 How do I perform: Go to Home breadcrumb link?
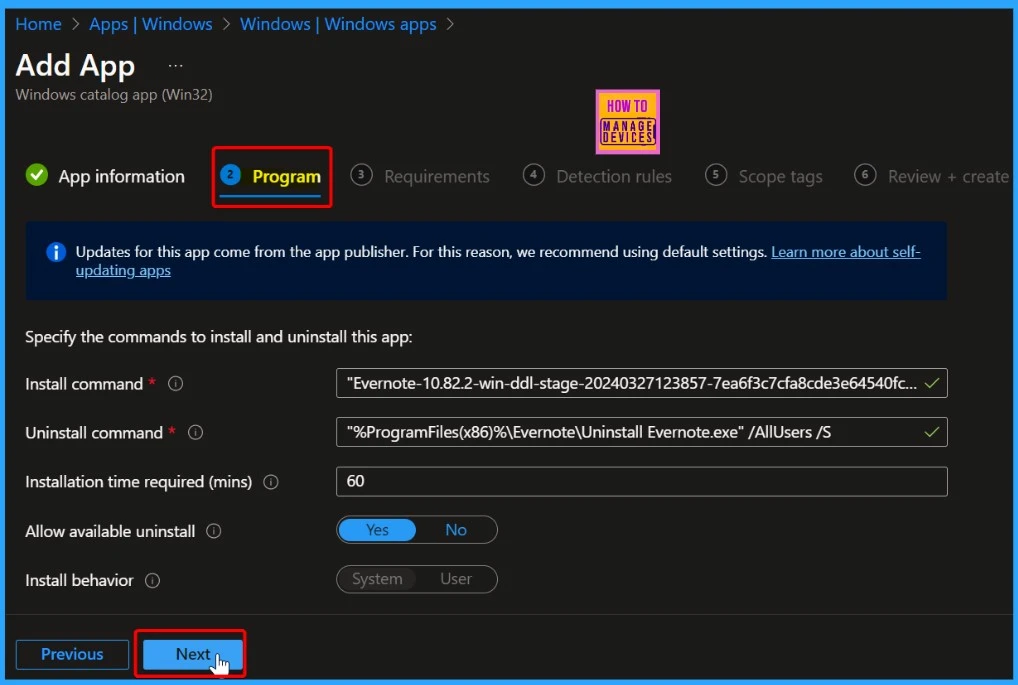coord(38,24)
